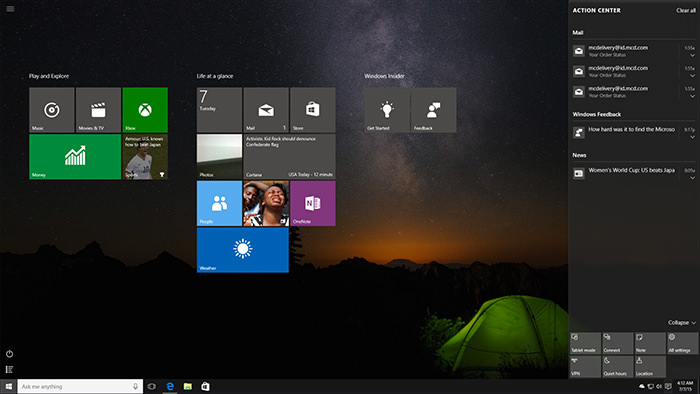Click the Ask me anything search box
Image resolution: width=700 pixels, height=394 pixels.
(x=80, y=386)
